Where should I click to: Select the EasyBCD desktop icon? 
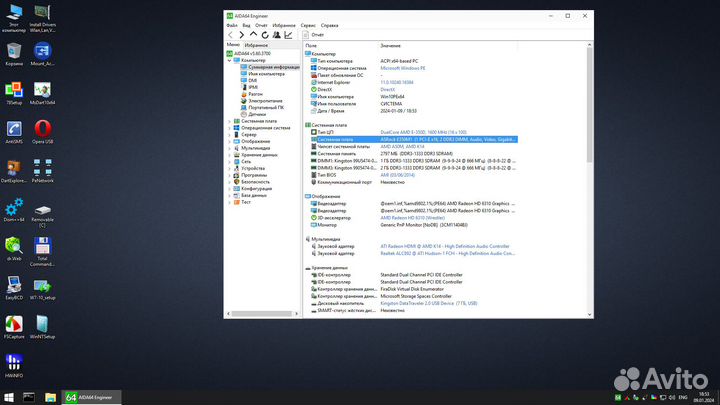[x=14, y=288]
